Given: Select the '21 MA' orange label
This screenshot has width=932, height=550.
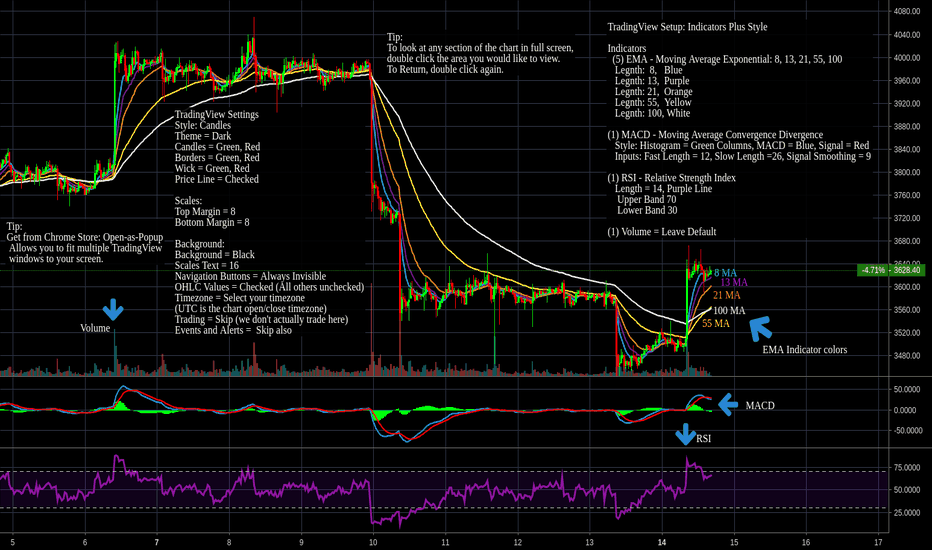Looking at the screenshot, I should point(726,296).
